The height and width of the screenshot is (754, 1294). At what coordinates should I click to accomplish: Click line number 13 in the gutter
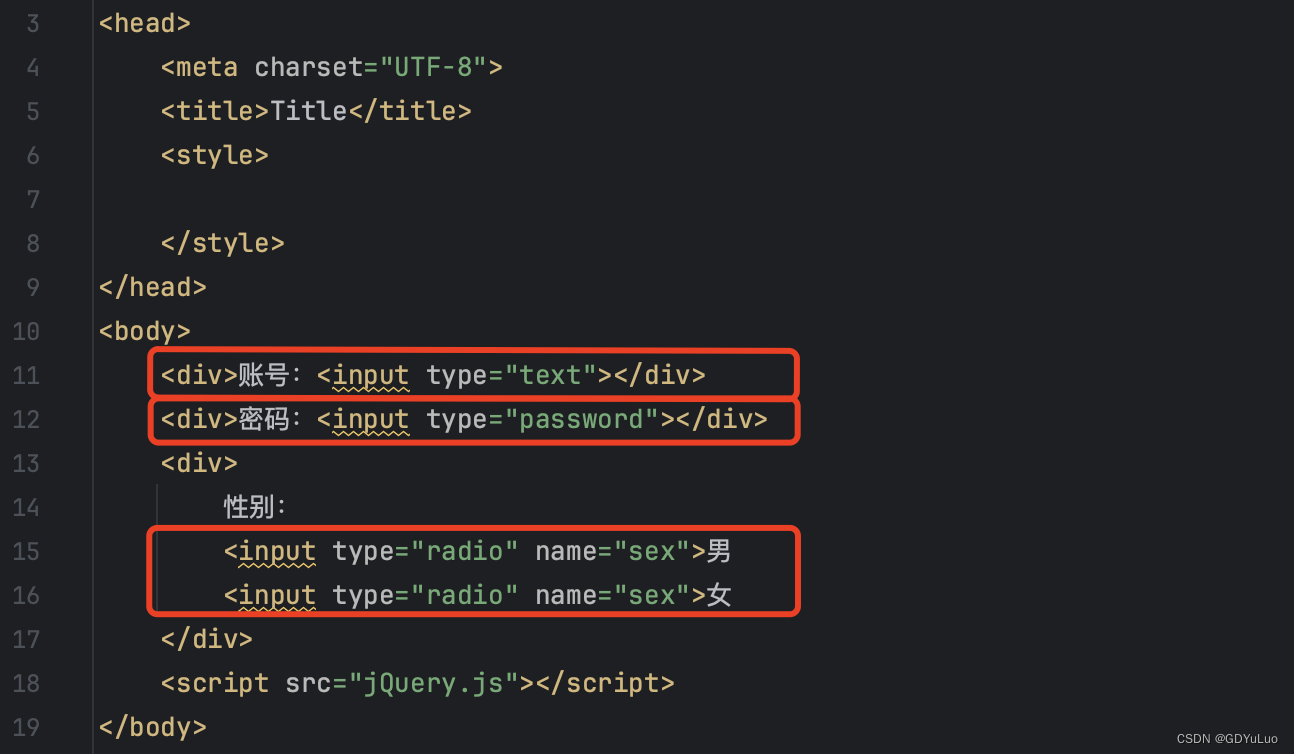click(x=26, y=463)
